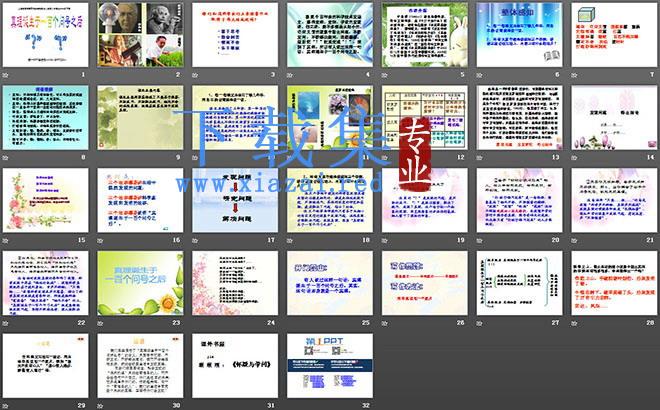Select slide 27 thumbnail with bracket diagram
The height and width of the screenshot is (410, 660).
pyautogui.click(x=519, y=283)
